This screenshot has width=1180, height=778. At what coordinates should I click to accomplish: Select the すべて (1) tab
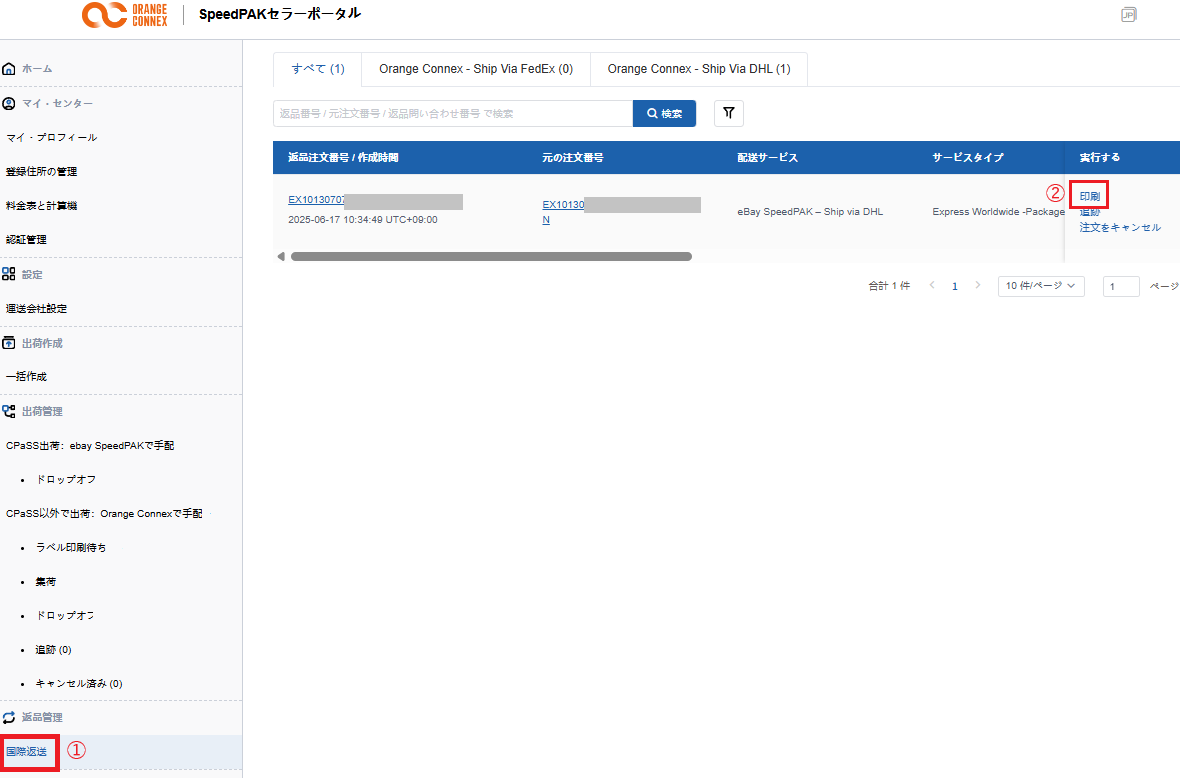318,69
